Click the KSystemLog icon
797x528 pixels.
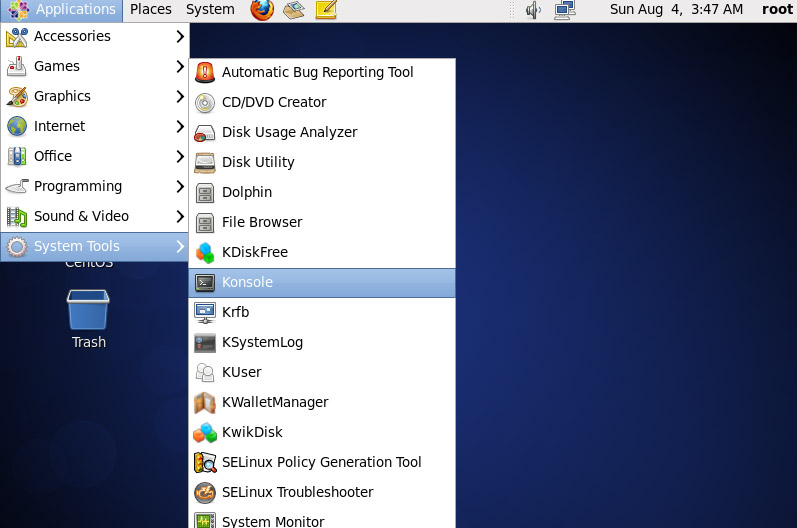tap(205, 343)
